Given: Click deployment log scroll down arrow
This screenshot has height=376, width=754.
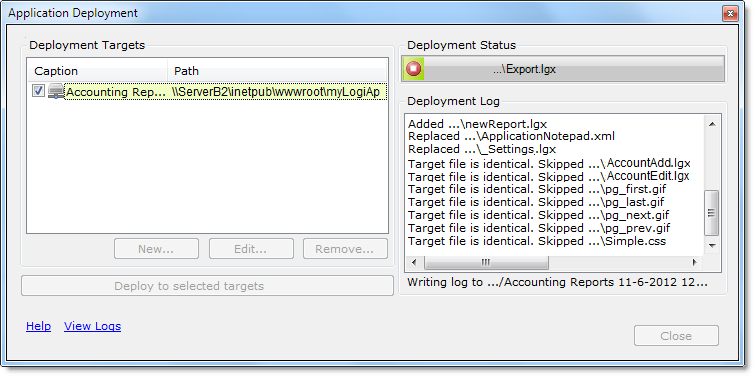Looking at the screenshot, I should point(712,246).
